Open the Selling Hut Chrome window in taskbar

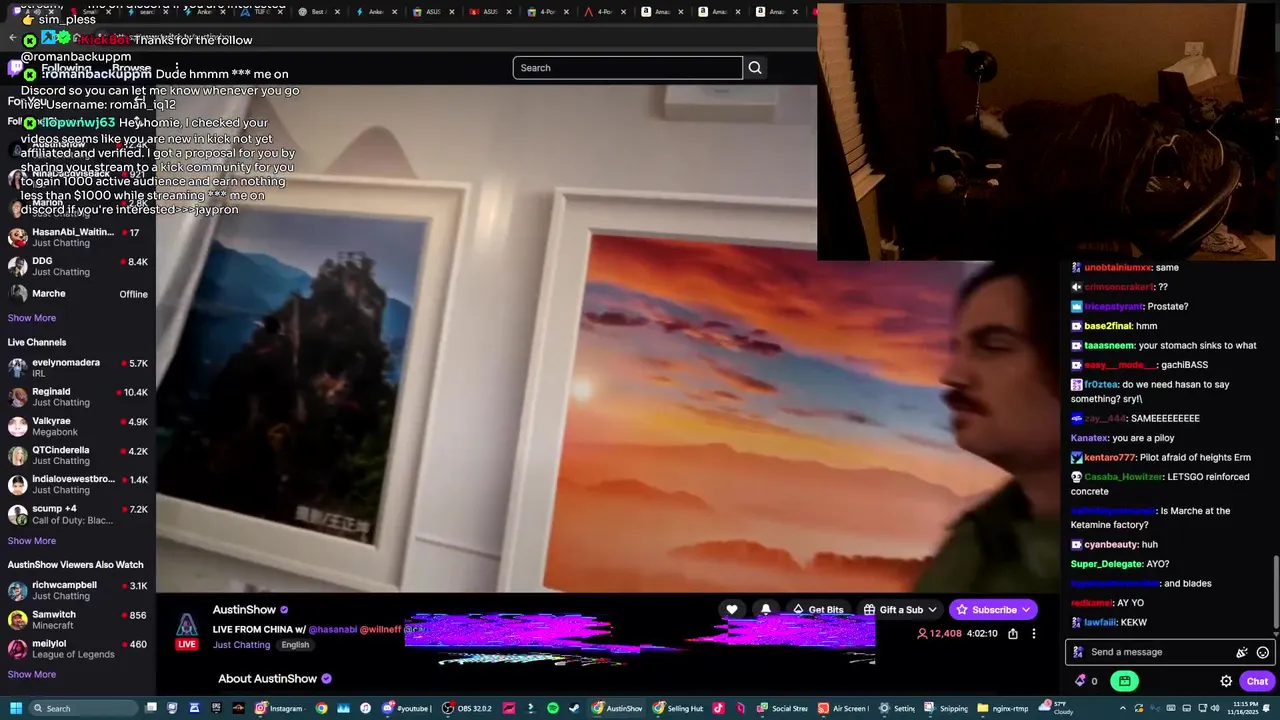click(677, 708)
